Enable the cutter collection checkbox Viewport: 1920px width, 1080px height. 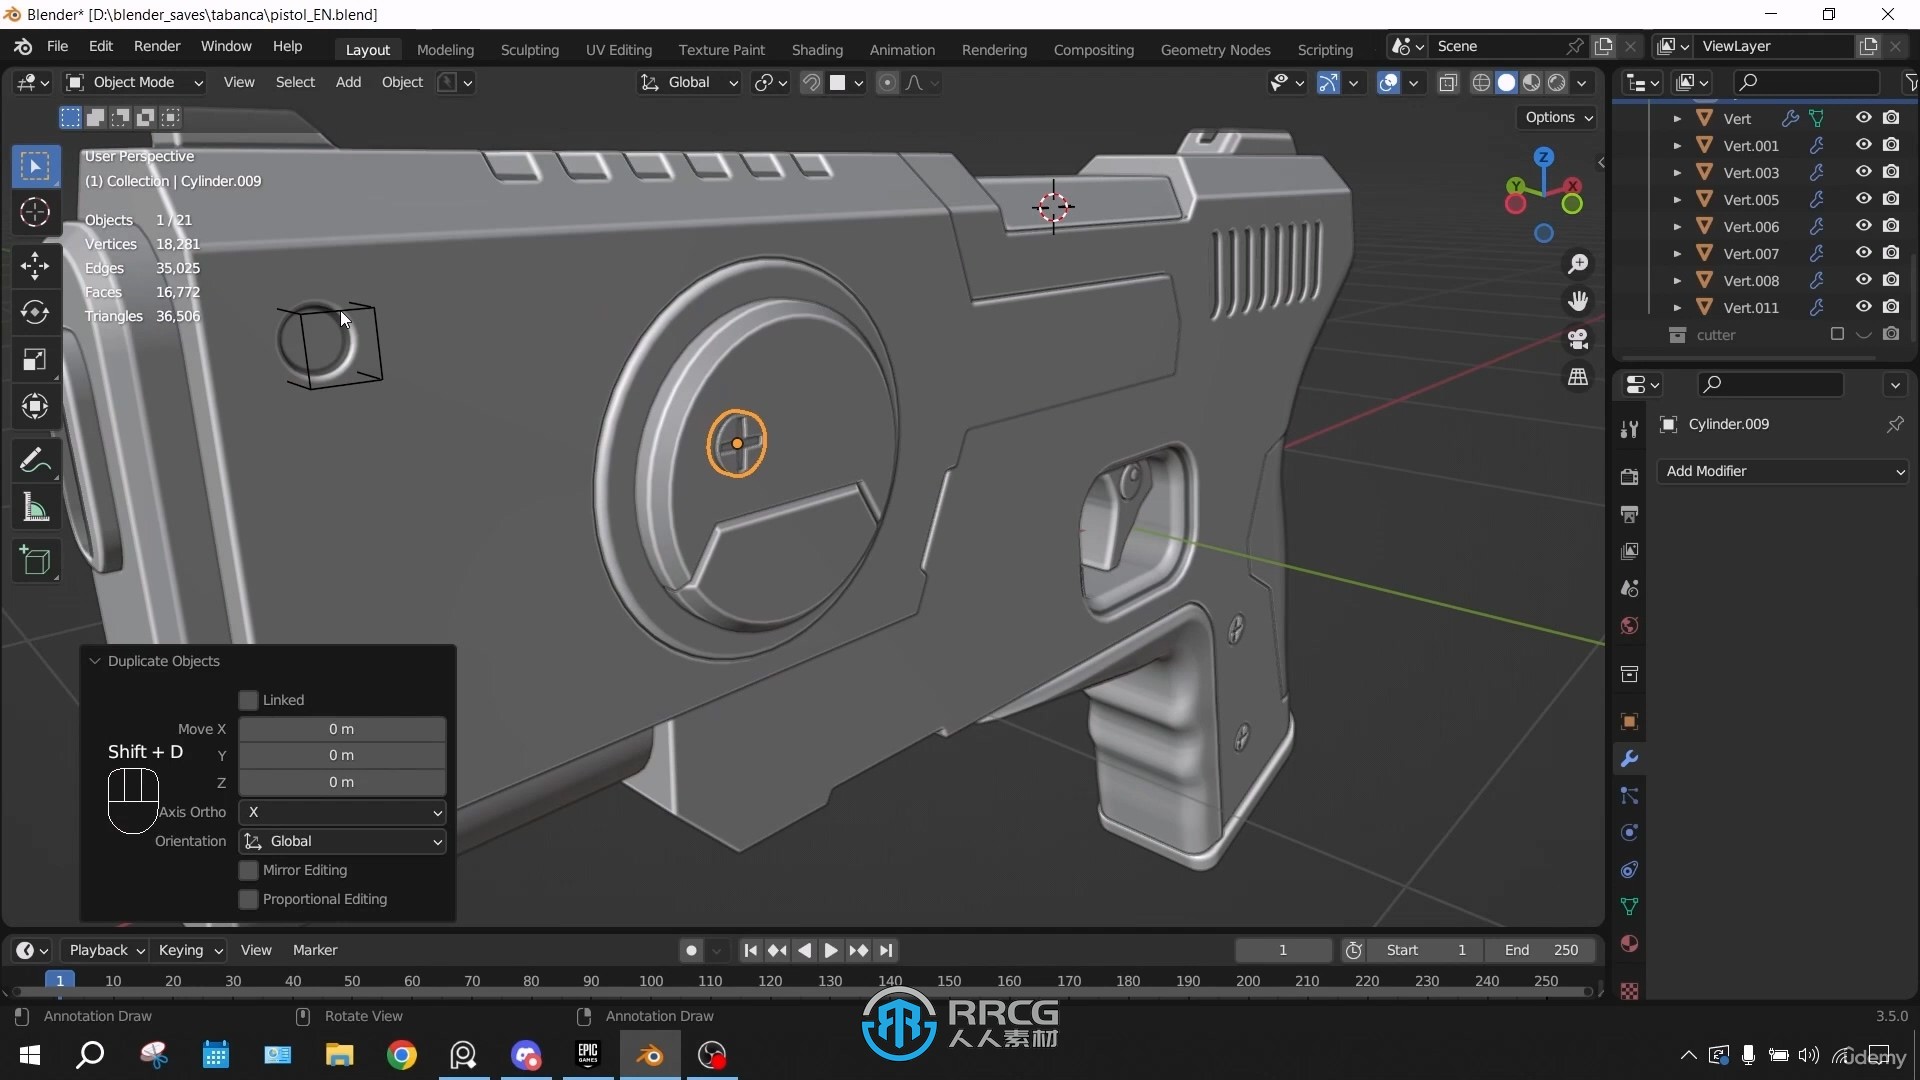pyautogui.click(x=1837, y=334)
